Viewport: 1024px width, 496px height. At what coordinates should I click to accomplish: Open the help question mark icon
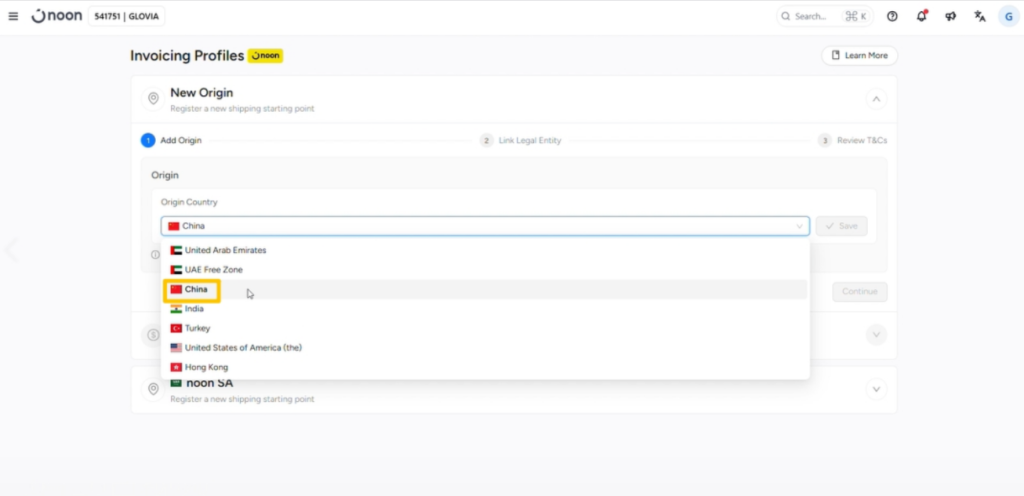[x=892, y=16]
